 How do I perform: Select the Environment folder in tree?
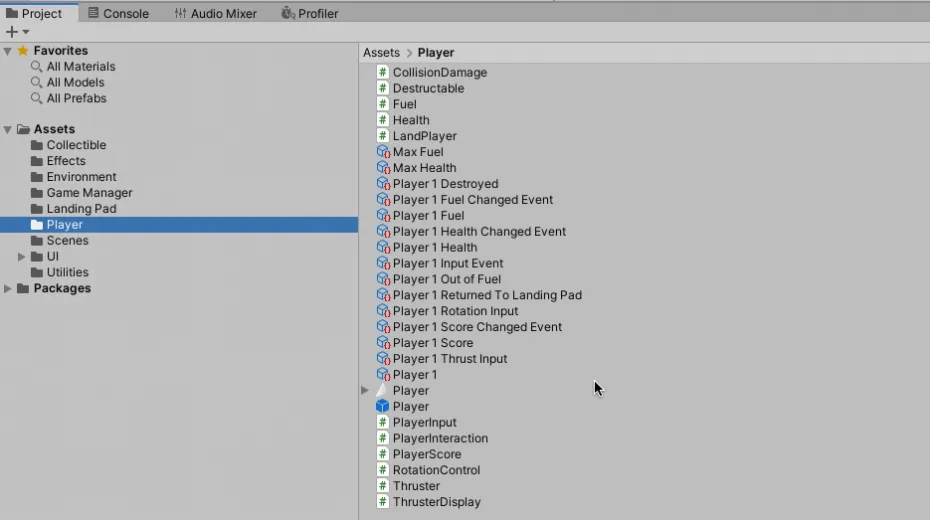tap(81, 177)
